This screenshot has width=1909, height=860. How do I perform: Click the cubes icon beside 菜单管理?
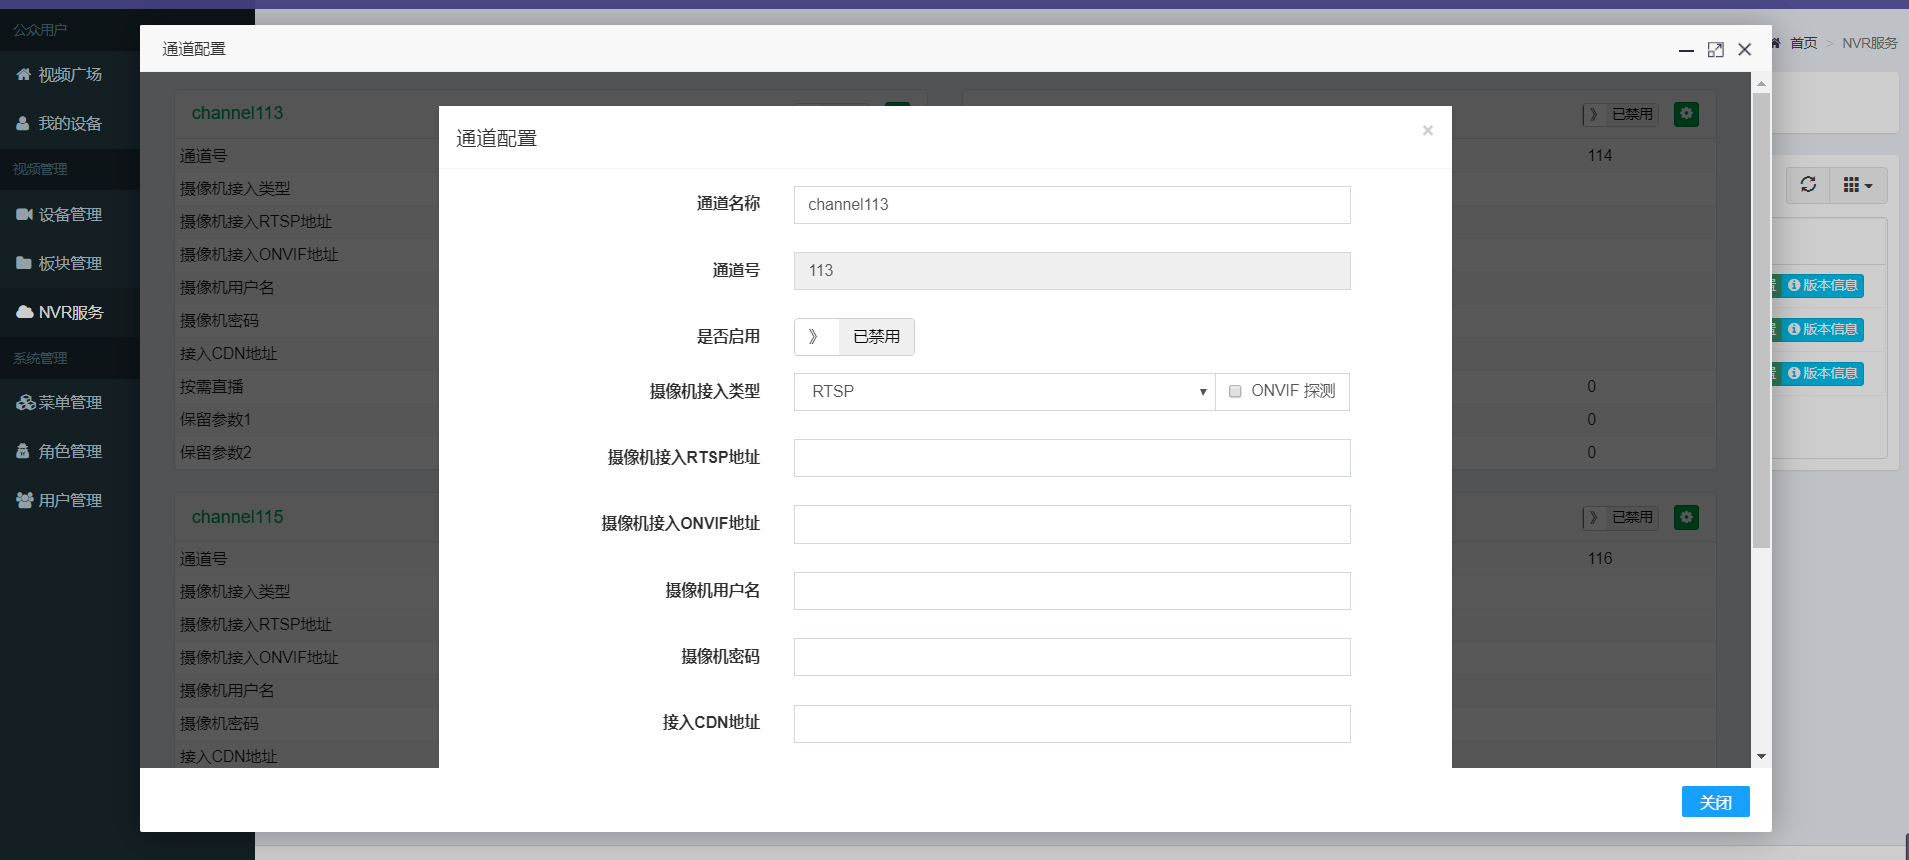pyautogui.click(x=26, y=402)
